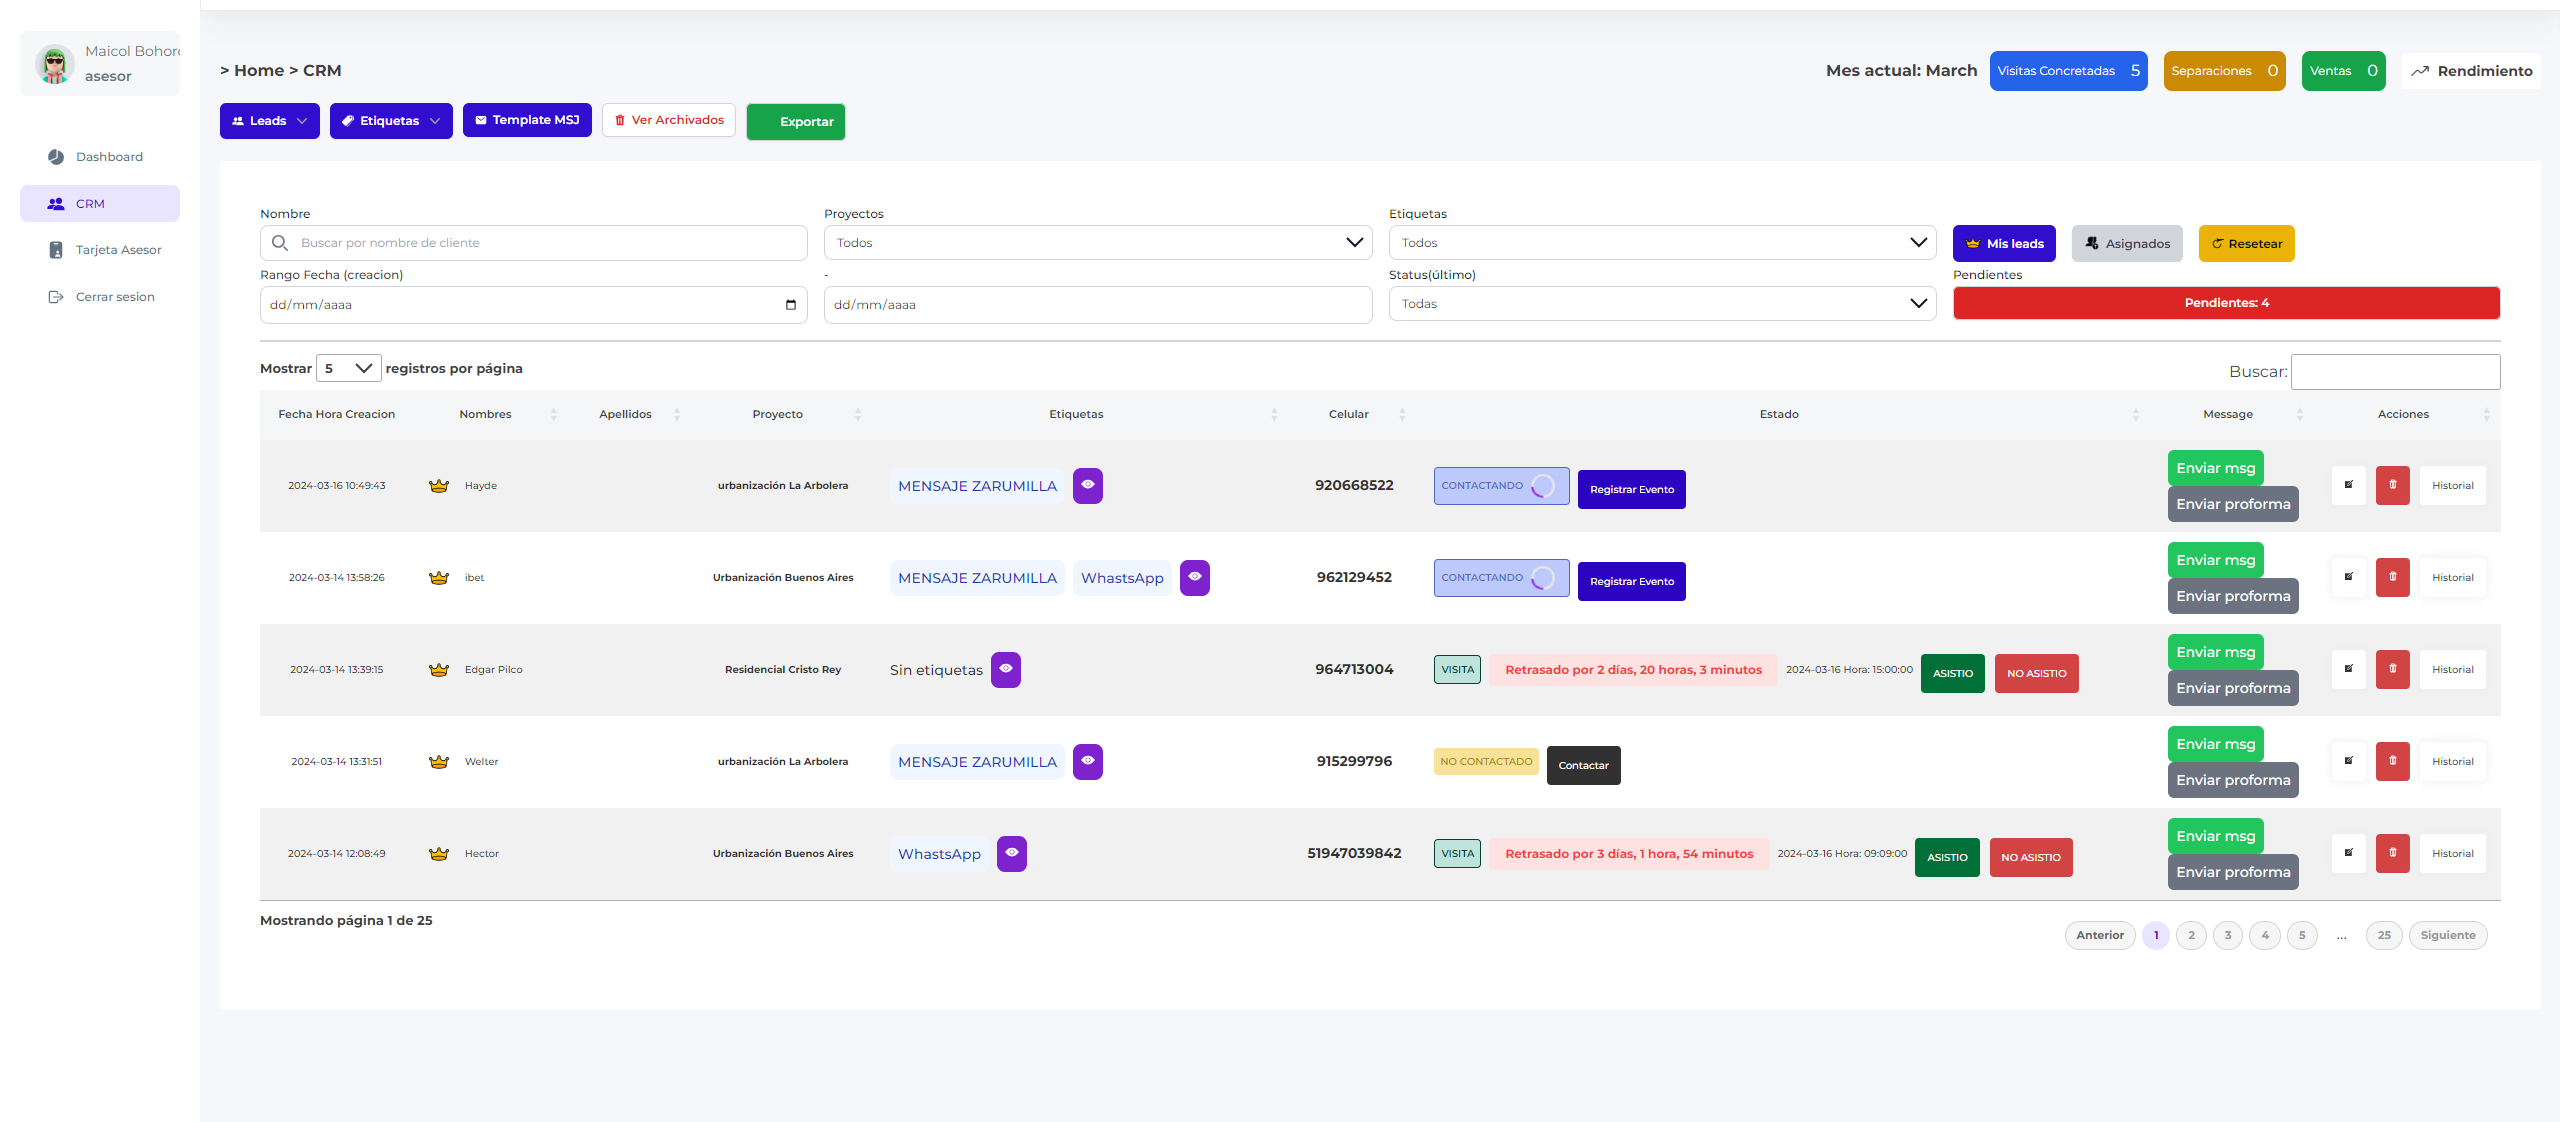The width and height of the screenshot is (2560, 1122).
Task: Change the records per page selector
Action: (x=348, y=368)
